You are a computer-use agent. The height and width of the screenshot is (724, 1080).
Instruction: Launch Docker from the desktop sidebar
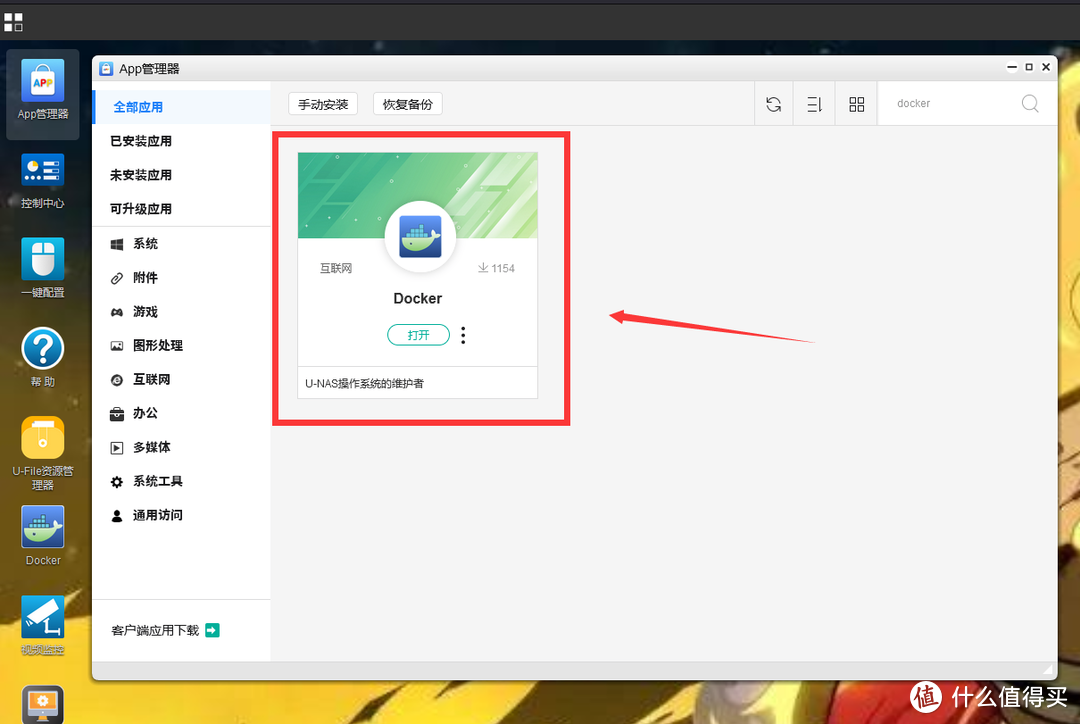43,536
